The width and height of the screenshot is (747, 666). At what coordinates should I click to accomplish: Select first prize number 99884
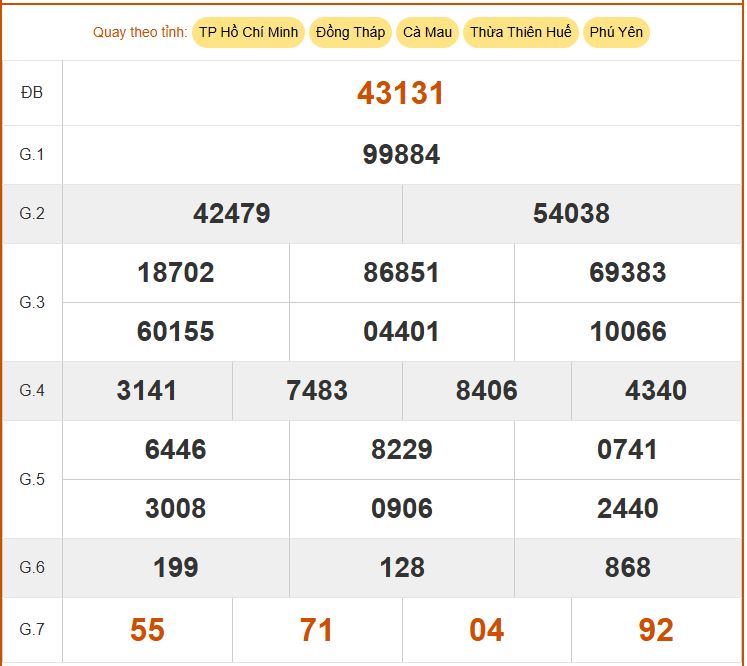401,155
